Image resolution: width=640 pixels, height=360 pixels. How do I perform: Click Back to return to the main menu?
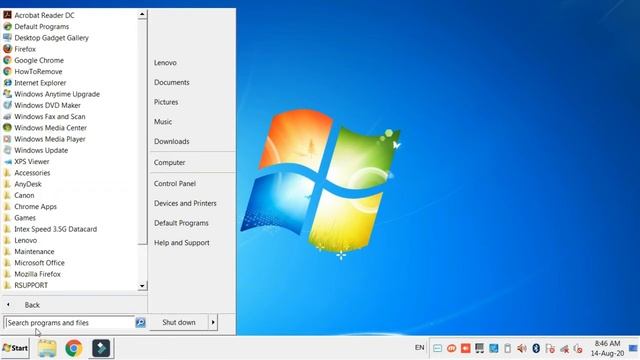tap(32, 305)
